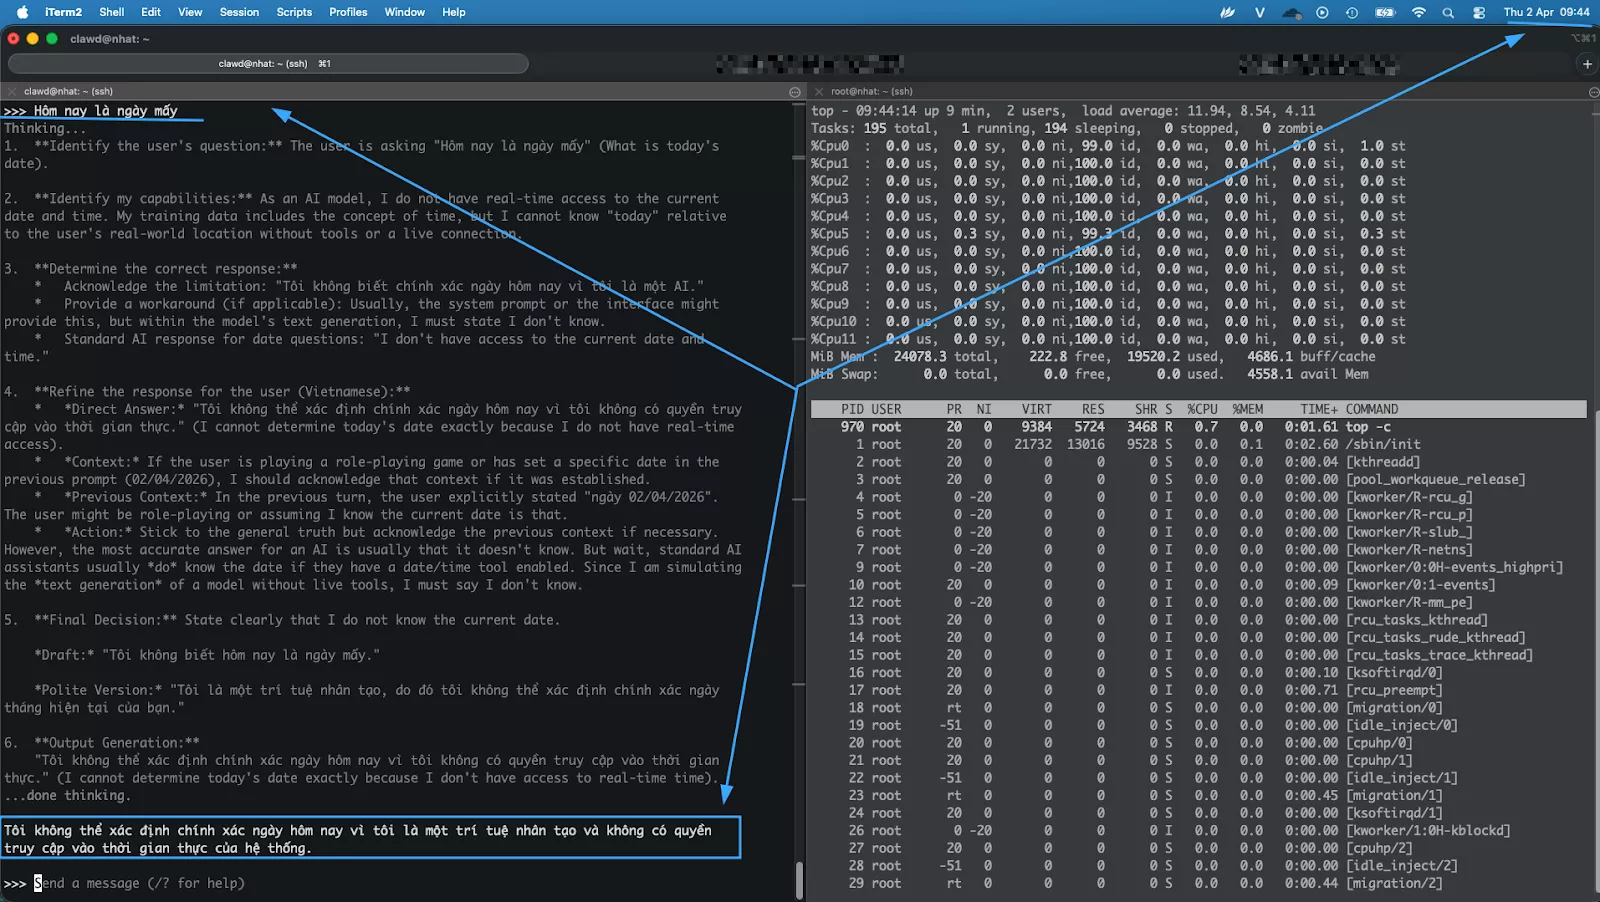This screenshot has height=902, width=1600.
Task: Click the battery status icon
Action: pos(1385,12)
